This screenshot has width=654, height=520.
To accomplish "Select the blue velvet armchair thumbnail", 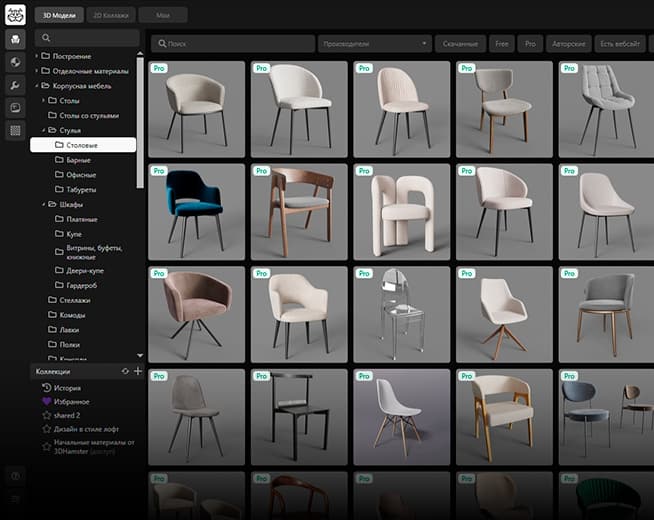I will coord(196,211).
